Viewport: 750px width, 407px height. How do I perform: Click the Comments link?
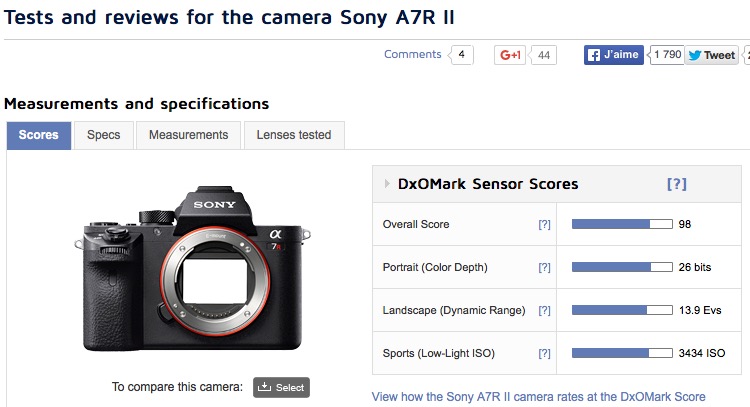412,55
